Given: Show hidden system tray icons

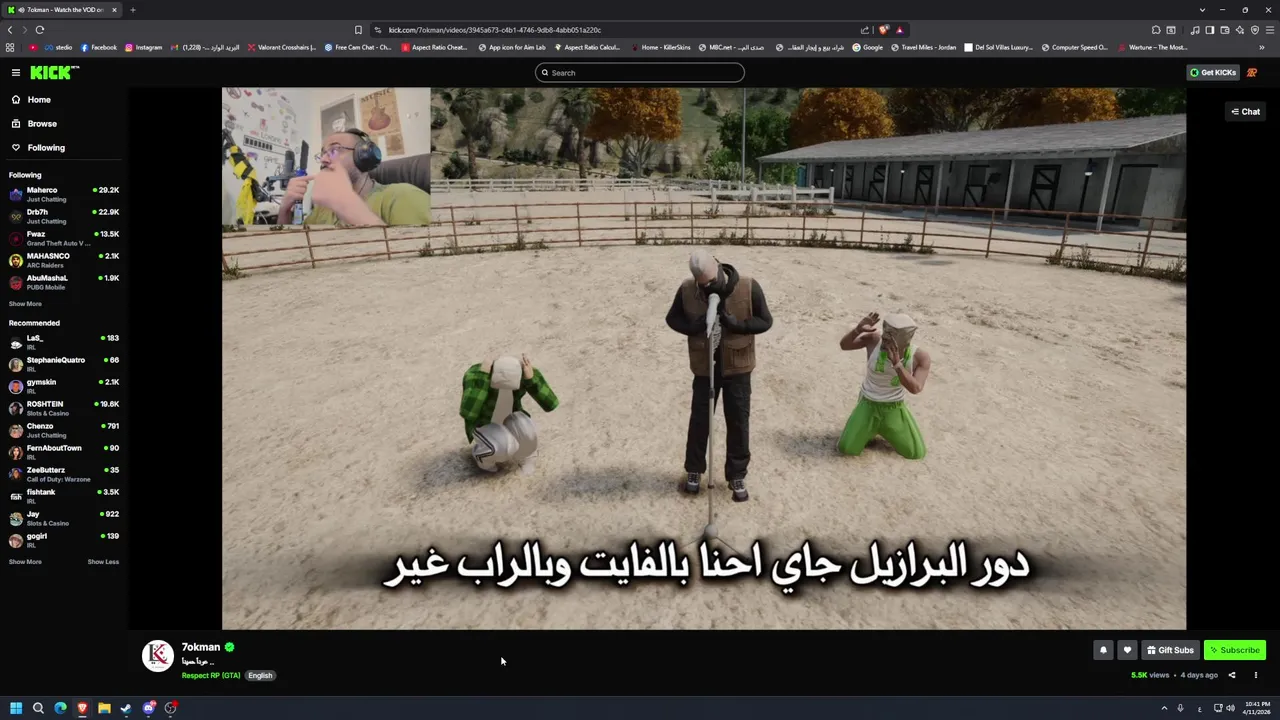Looking at the screenshot, I should (1164, 708).
